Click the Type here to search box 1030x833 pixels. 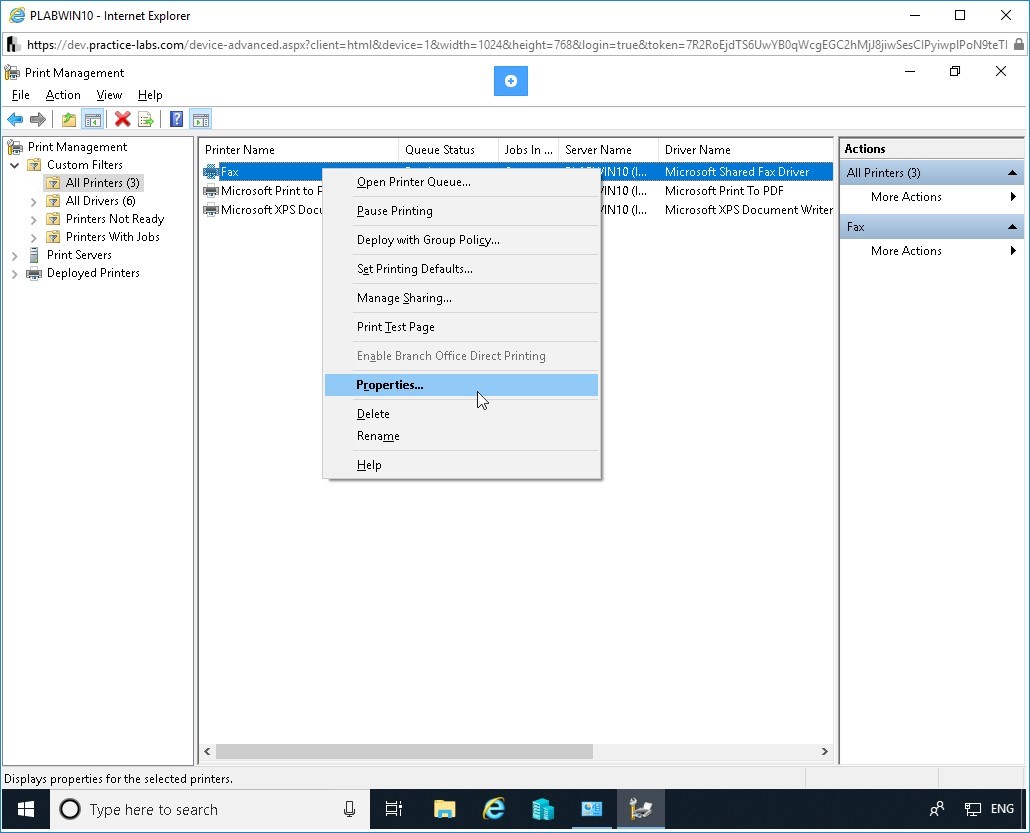click(x=210, y=809)
